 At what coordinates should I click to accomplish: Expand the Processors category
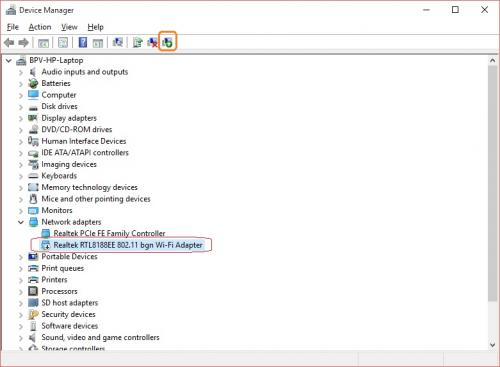pyautogui.click(x=21, y=292)
